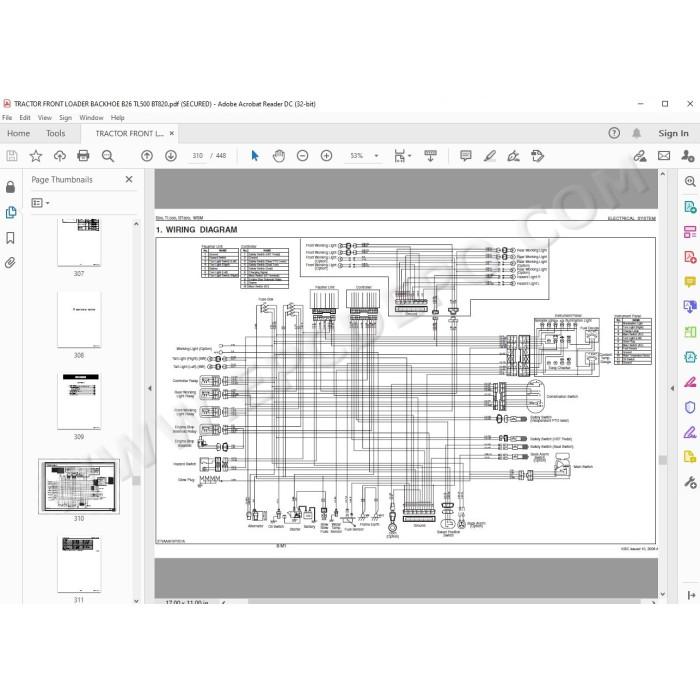Screen dimensions: 700x700
Task: Print the document with printer icon
Action: tap(83, 156)
